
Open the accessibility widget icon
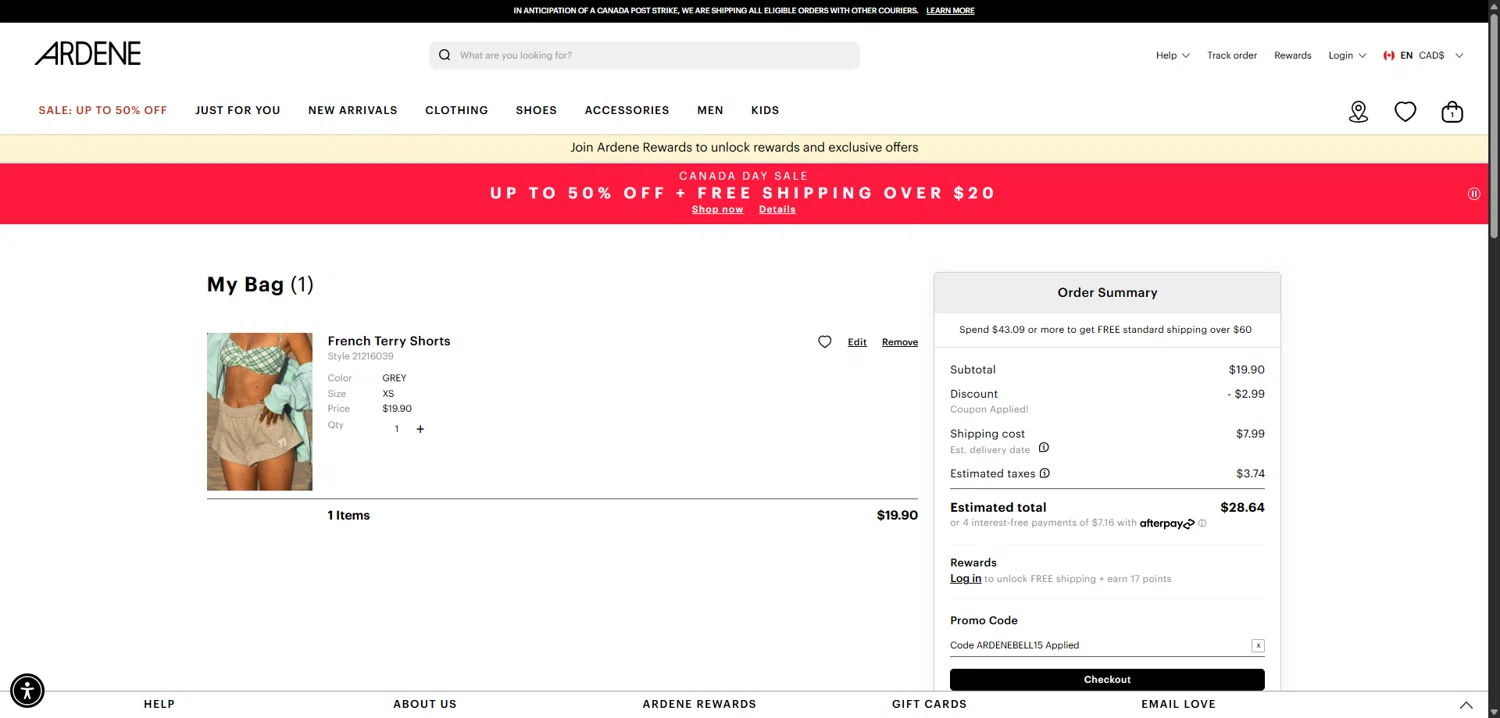click(x=27, y=690)
